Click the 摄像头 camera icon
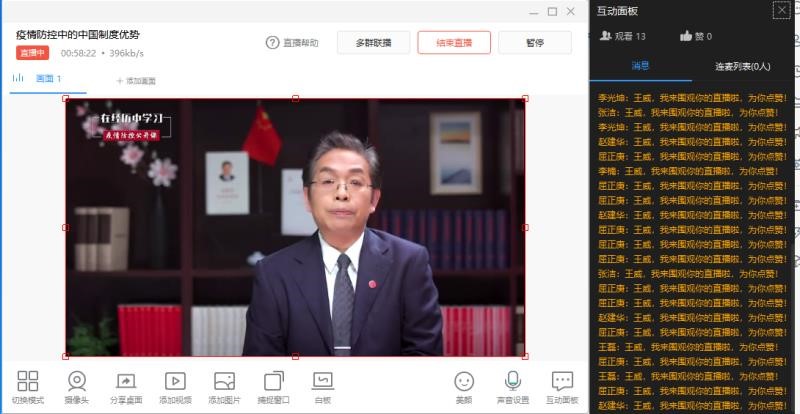This screenshot has width=800, height=414. coord(77,382)
